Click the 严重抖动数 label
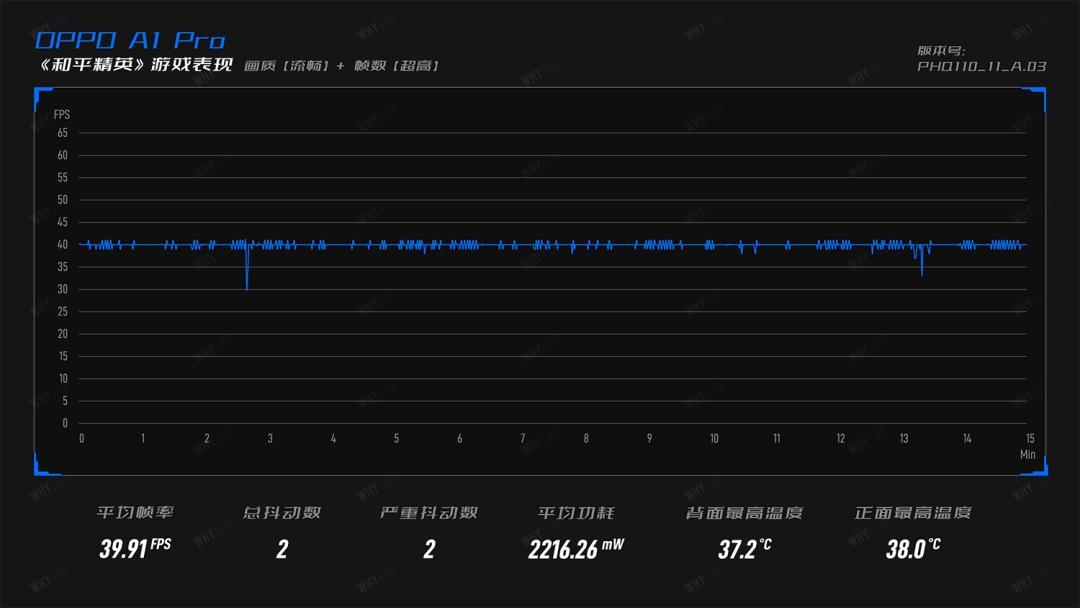Image resolution: width=1080 pixels, height=608 pixels. (428, 512)
